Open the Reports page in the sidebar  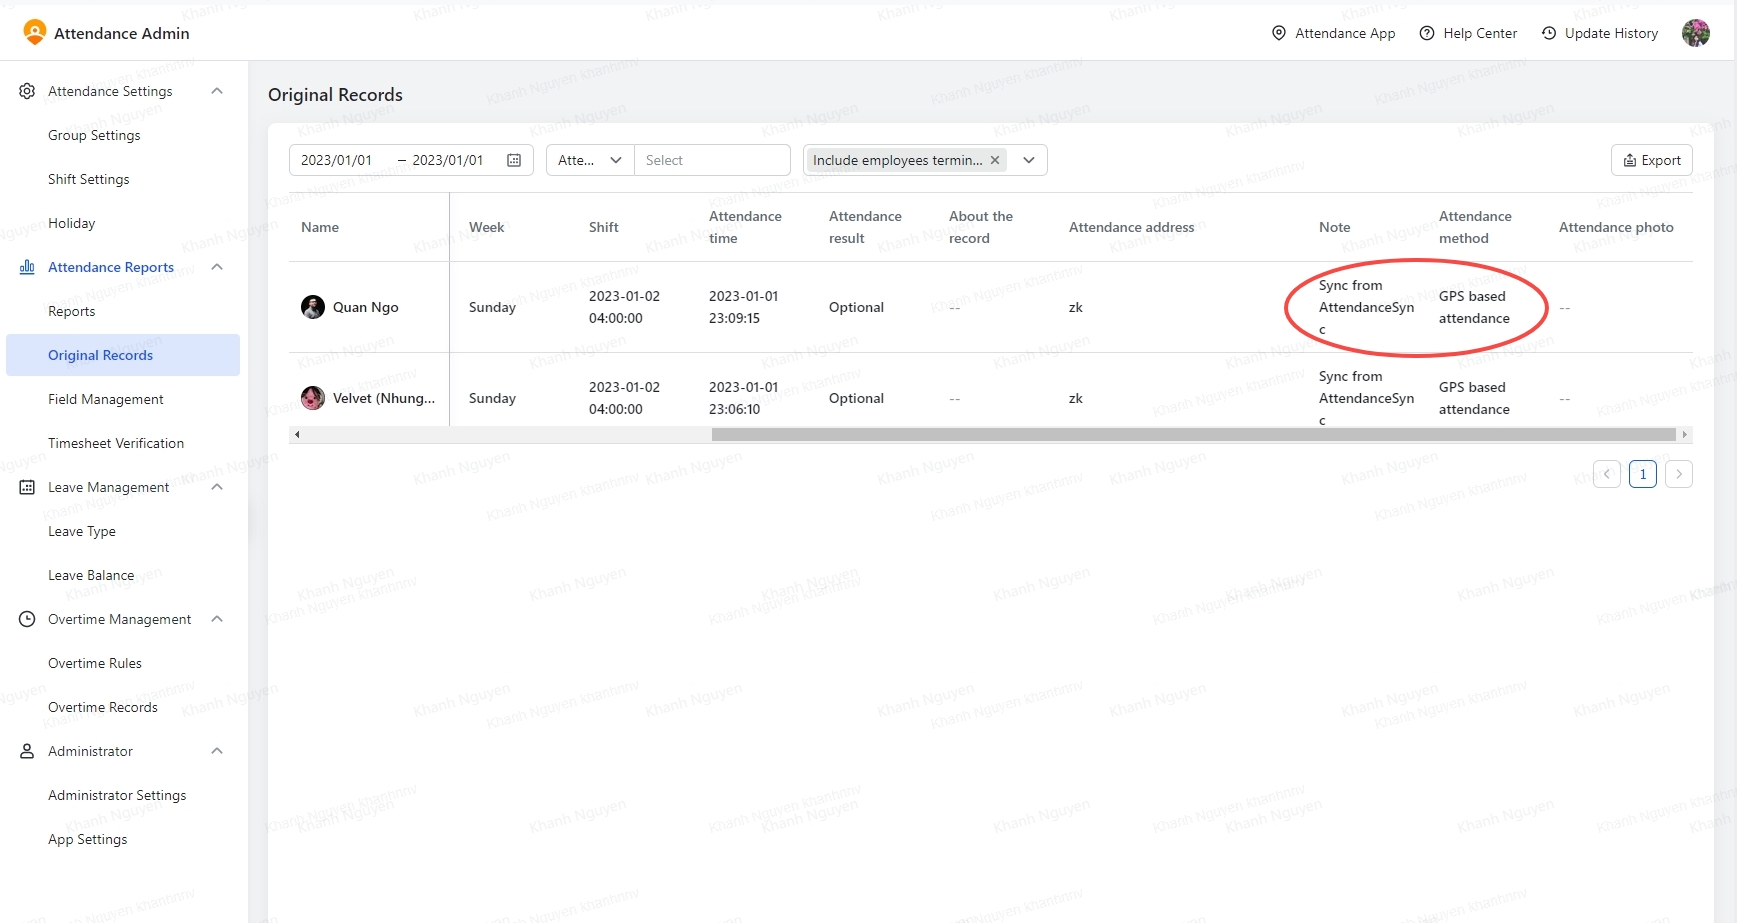pyautogui.click(x=71, y=311)
